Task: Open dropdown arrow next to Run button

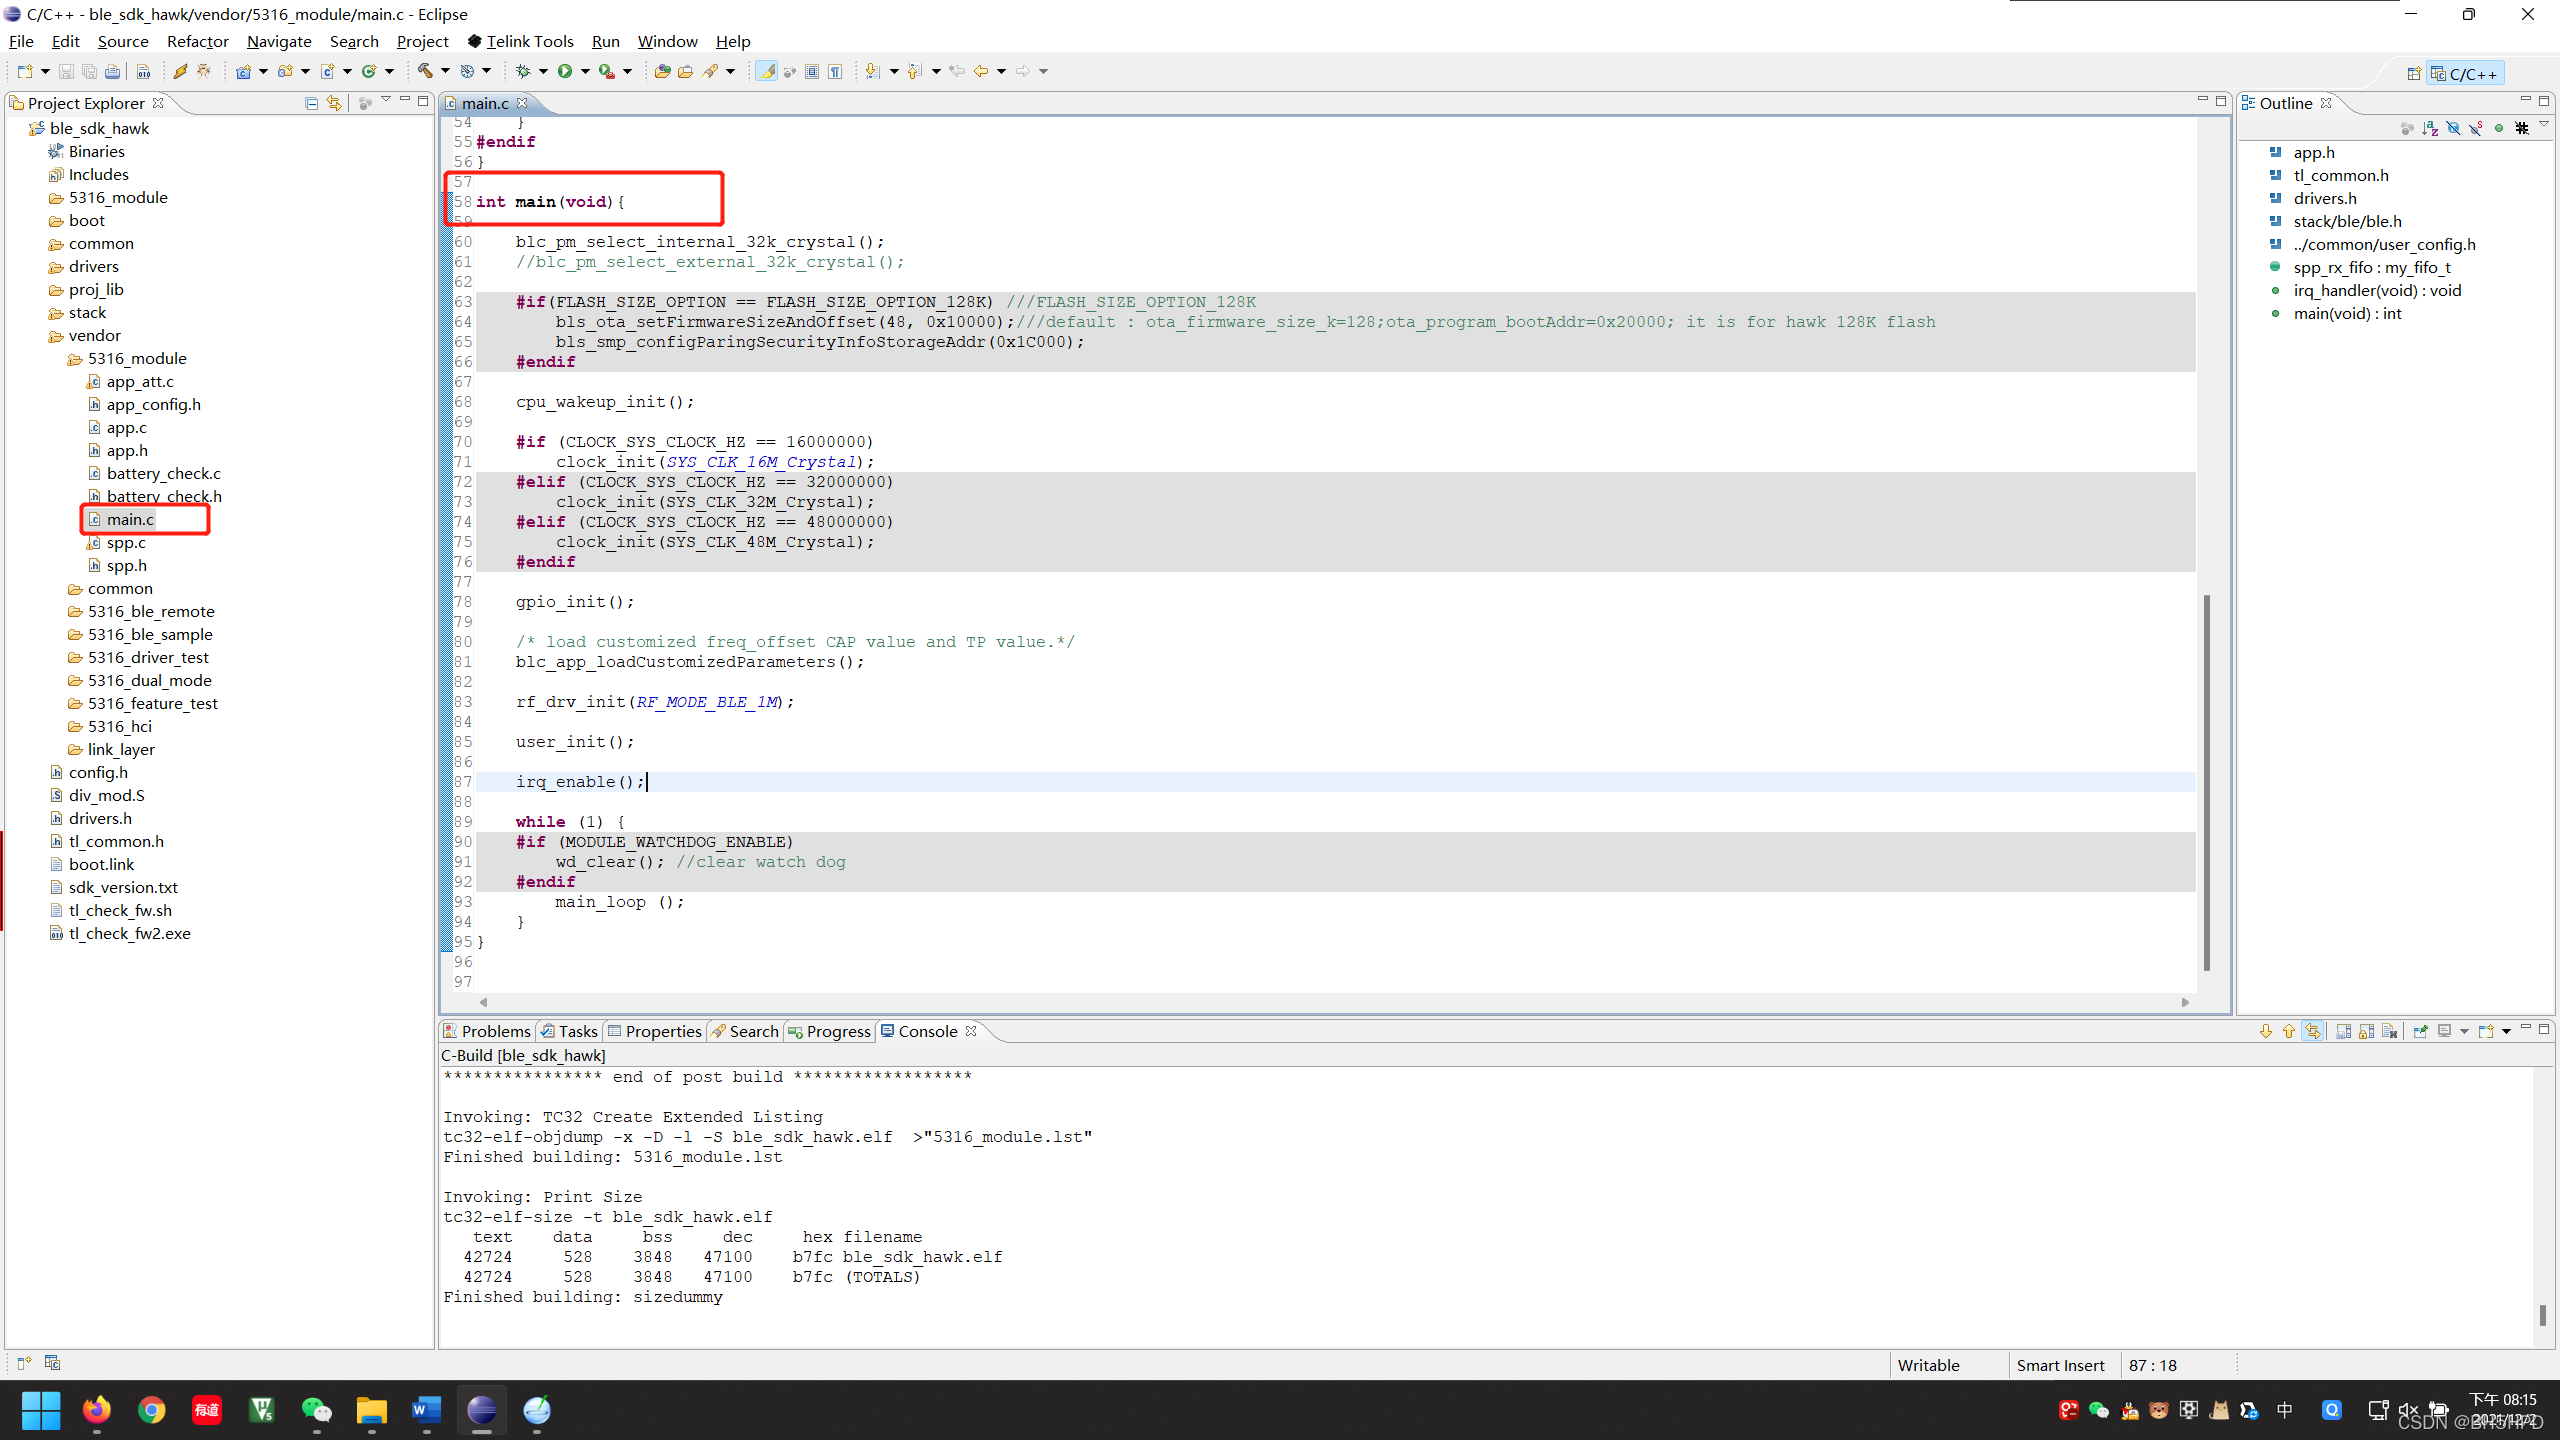Action: [x=585, y=71]
